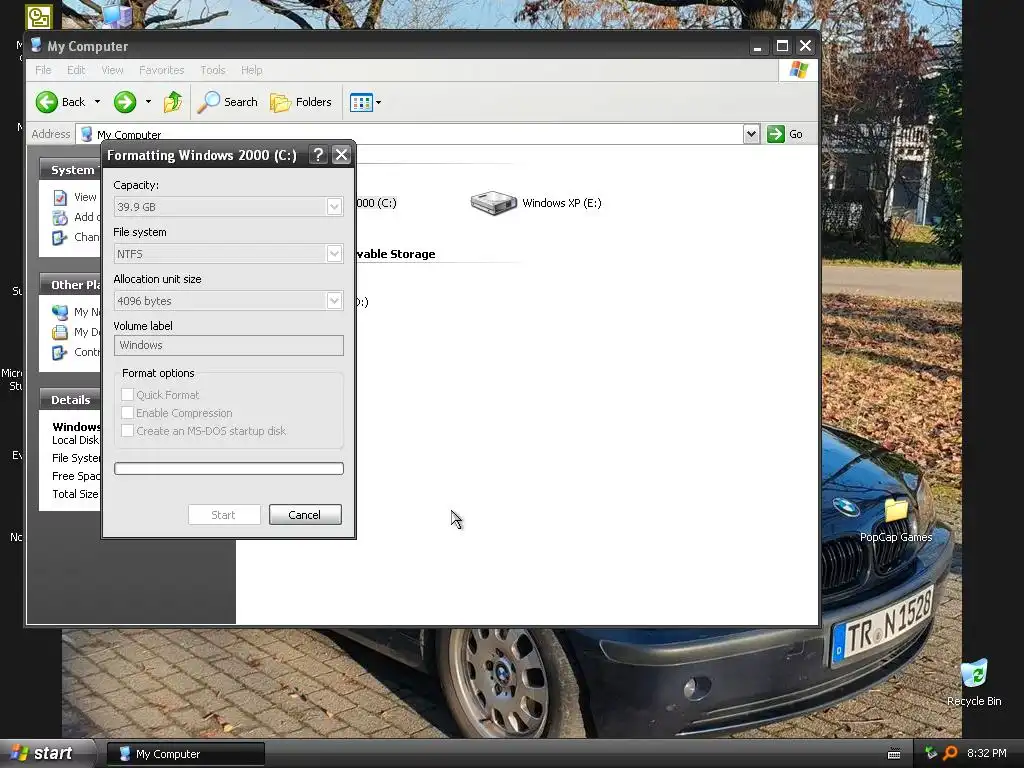This screenshot has width=1024, height=768.
Task: Open My Network Places icon
Action: [60, 312]
